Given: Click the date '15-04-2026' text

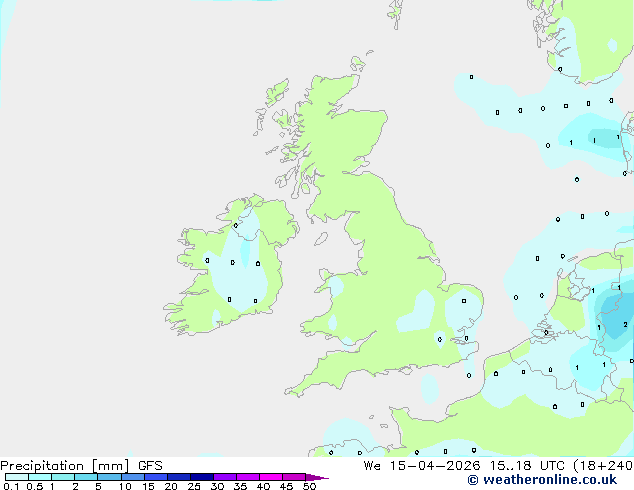Looking at the screenshot, I should 435,466.
